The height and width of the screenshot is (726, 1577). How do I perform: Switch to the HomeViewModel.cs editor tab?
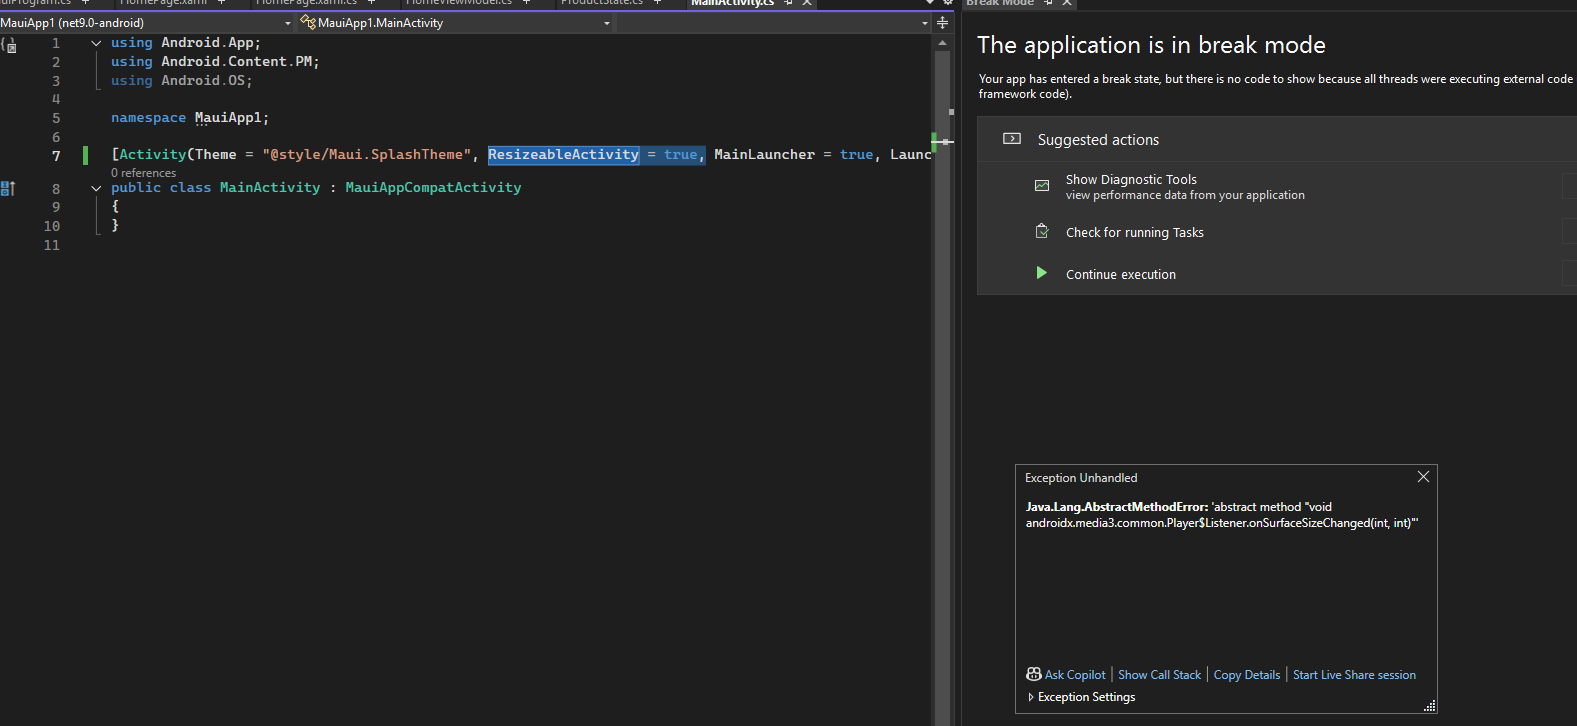coord(459,3)
